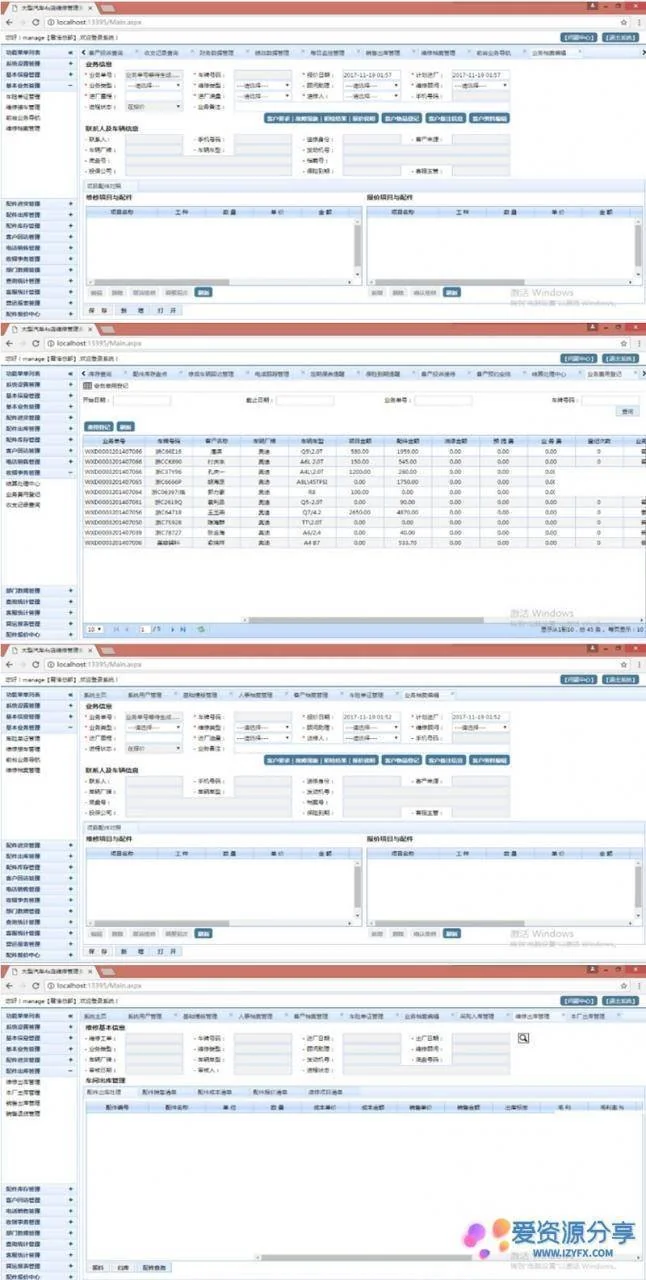Click the pager refresh icon in the table footer
The image size is (646, 1280).
pyautogui.click(x=202, y=629)
